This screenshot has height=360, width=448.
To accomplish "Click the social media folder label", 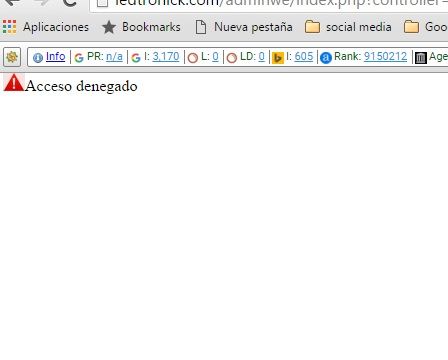I will click(x=359, y=27).
